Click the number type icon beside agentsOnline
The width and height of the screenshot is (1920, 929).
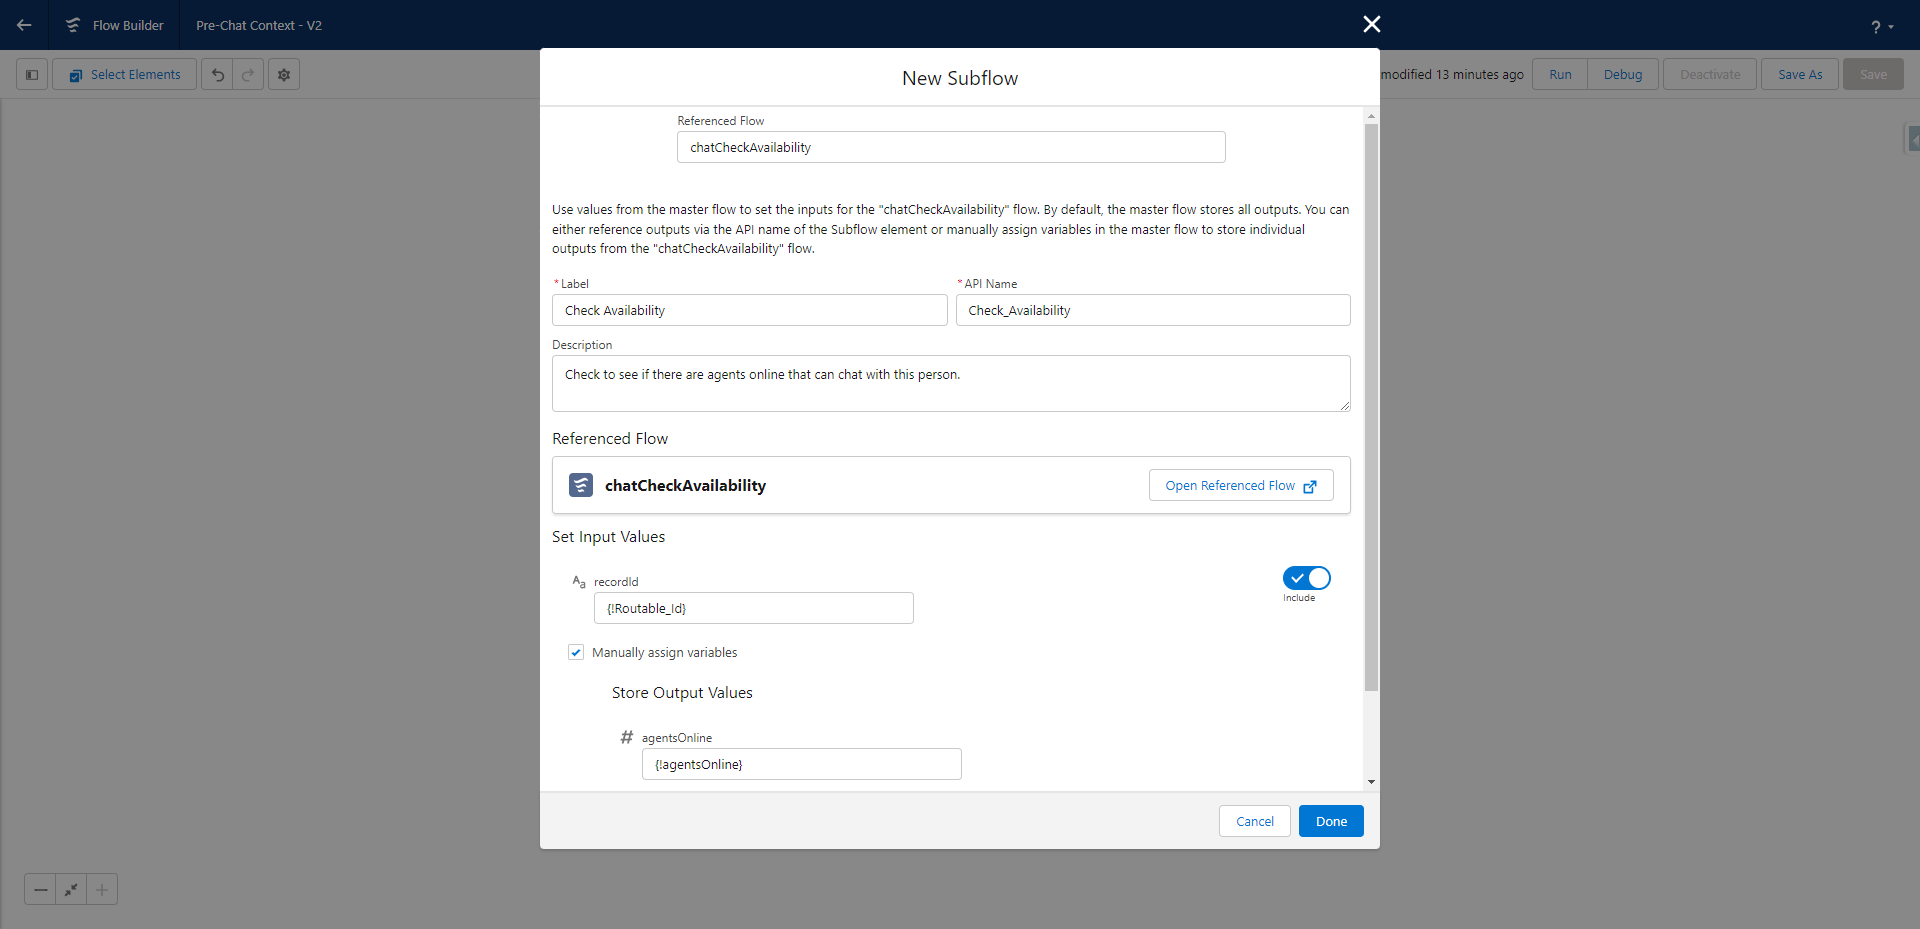(627, 737)
